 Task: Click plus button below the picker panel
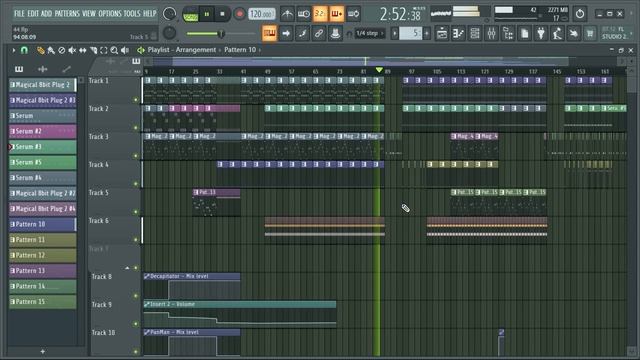pyautogui.click(x=42, y=351)
